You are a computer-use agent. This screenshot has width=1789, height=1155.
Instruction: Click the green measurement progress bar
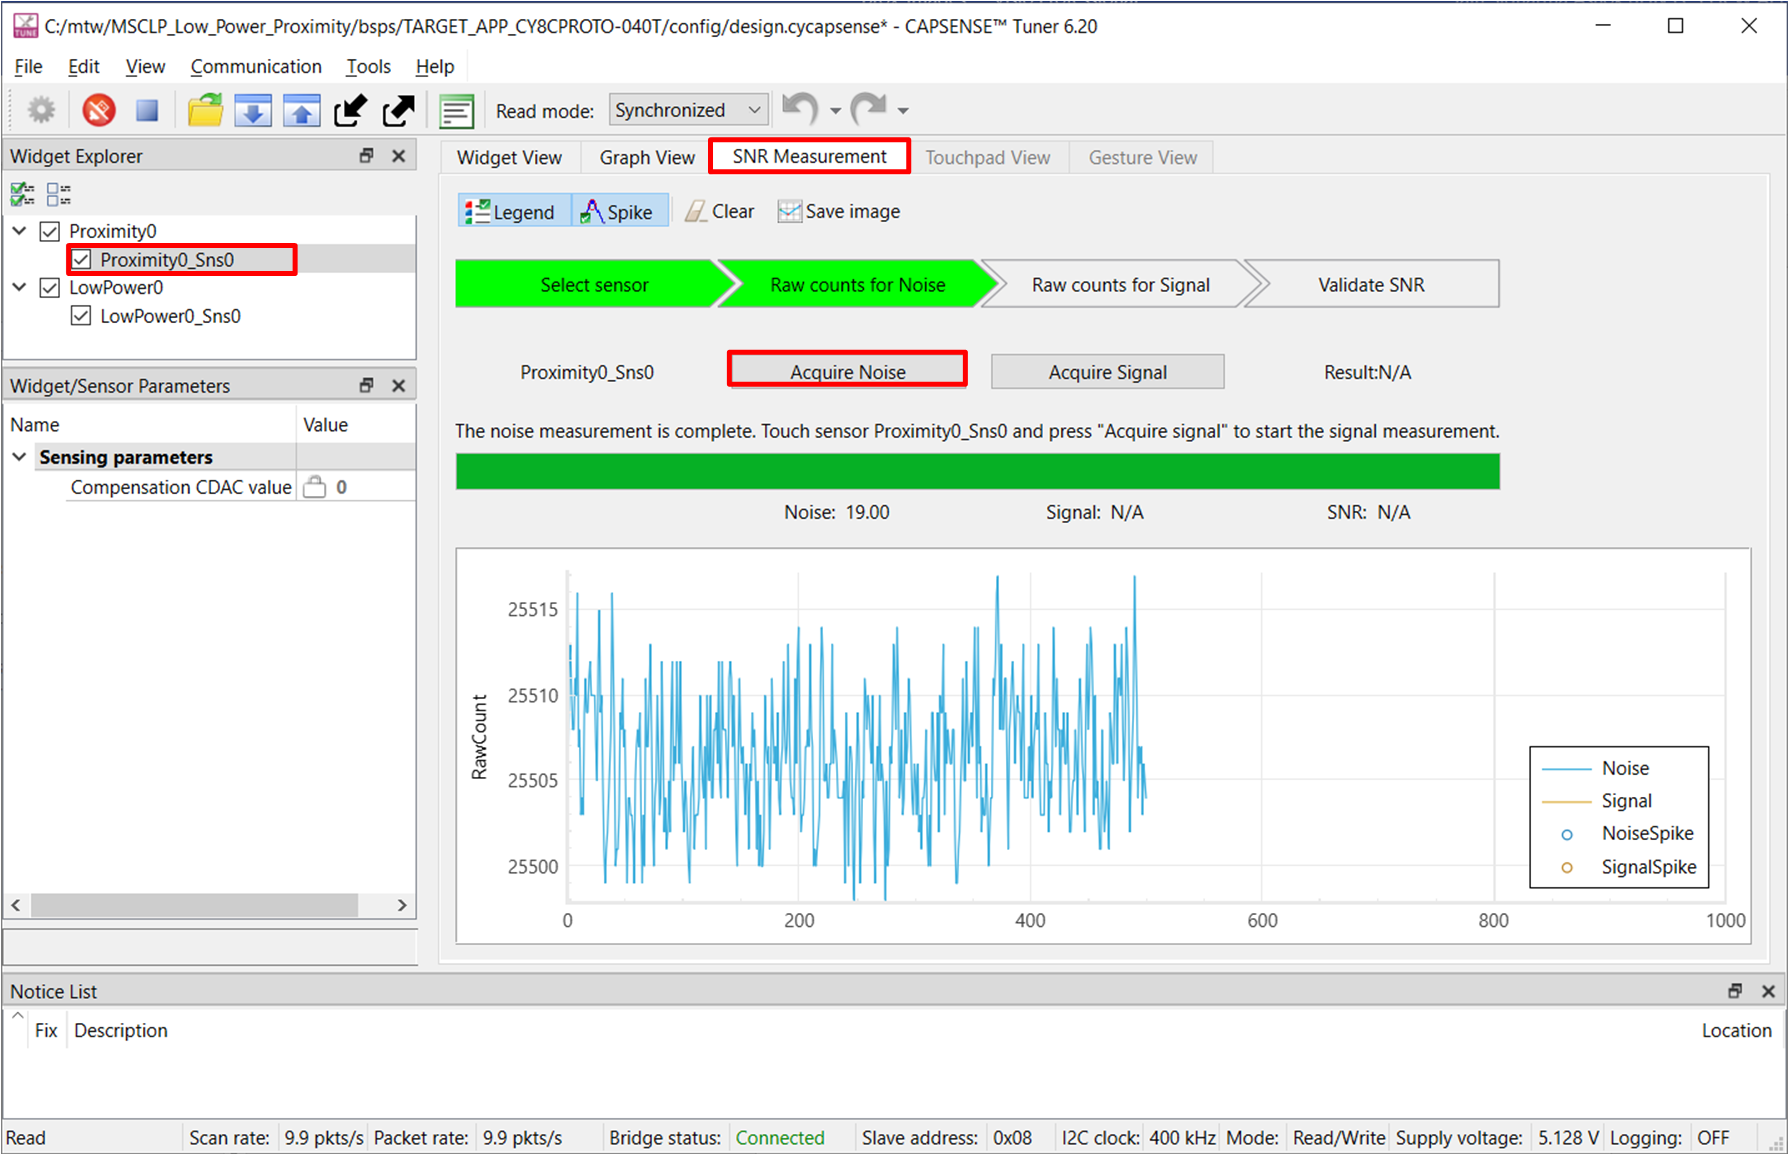(977, 471)
